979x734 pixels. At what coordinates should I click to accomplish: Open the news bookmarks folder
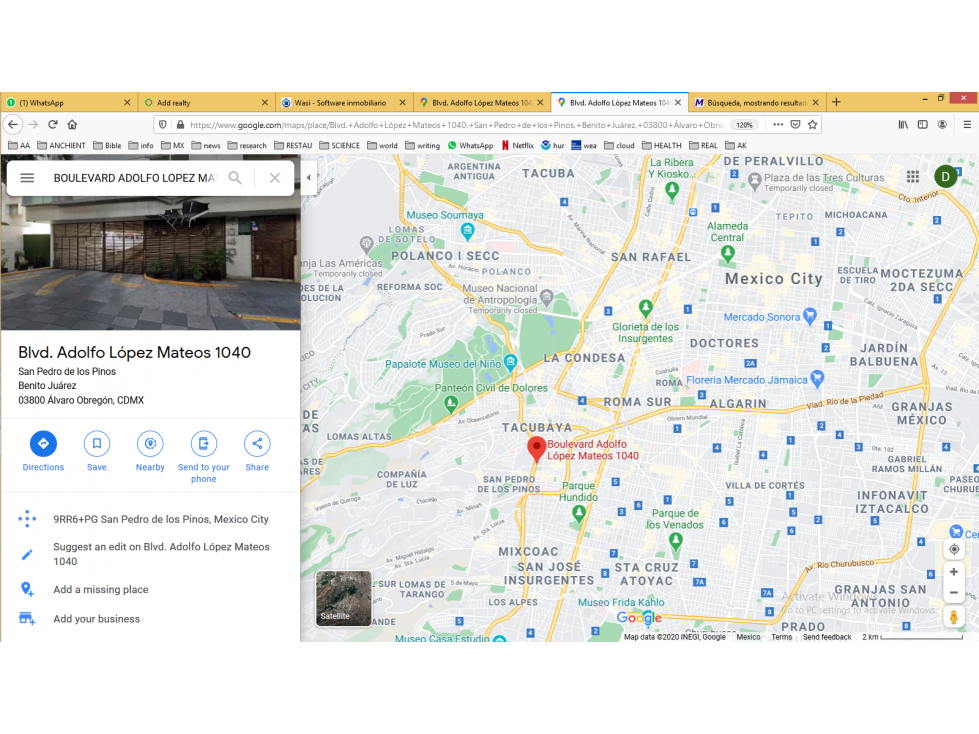click(x=206, y=145)
